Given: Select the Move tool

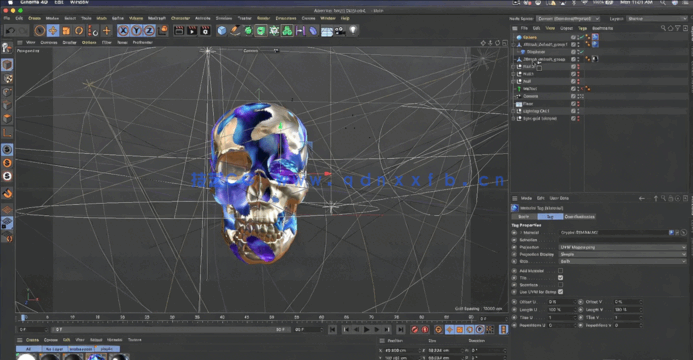Looking at the screenshot, I should (x=53, y=30).
